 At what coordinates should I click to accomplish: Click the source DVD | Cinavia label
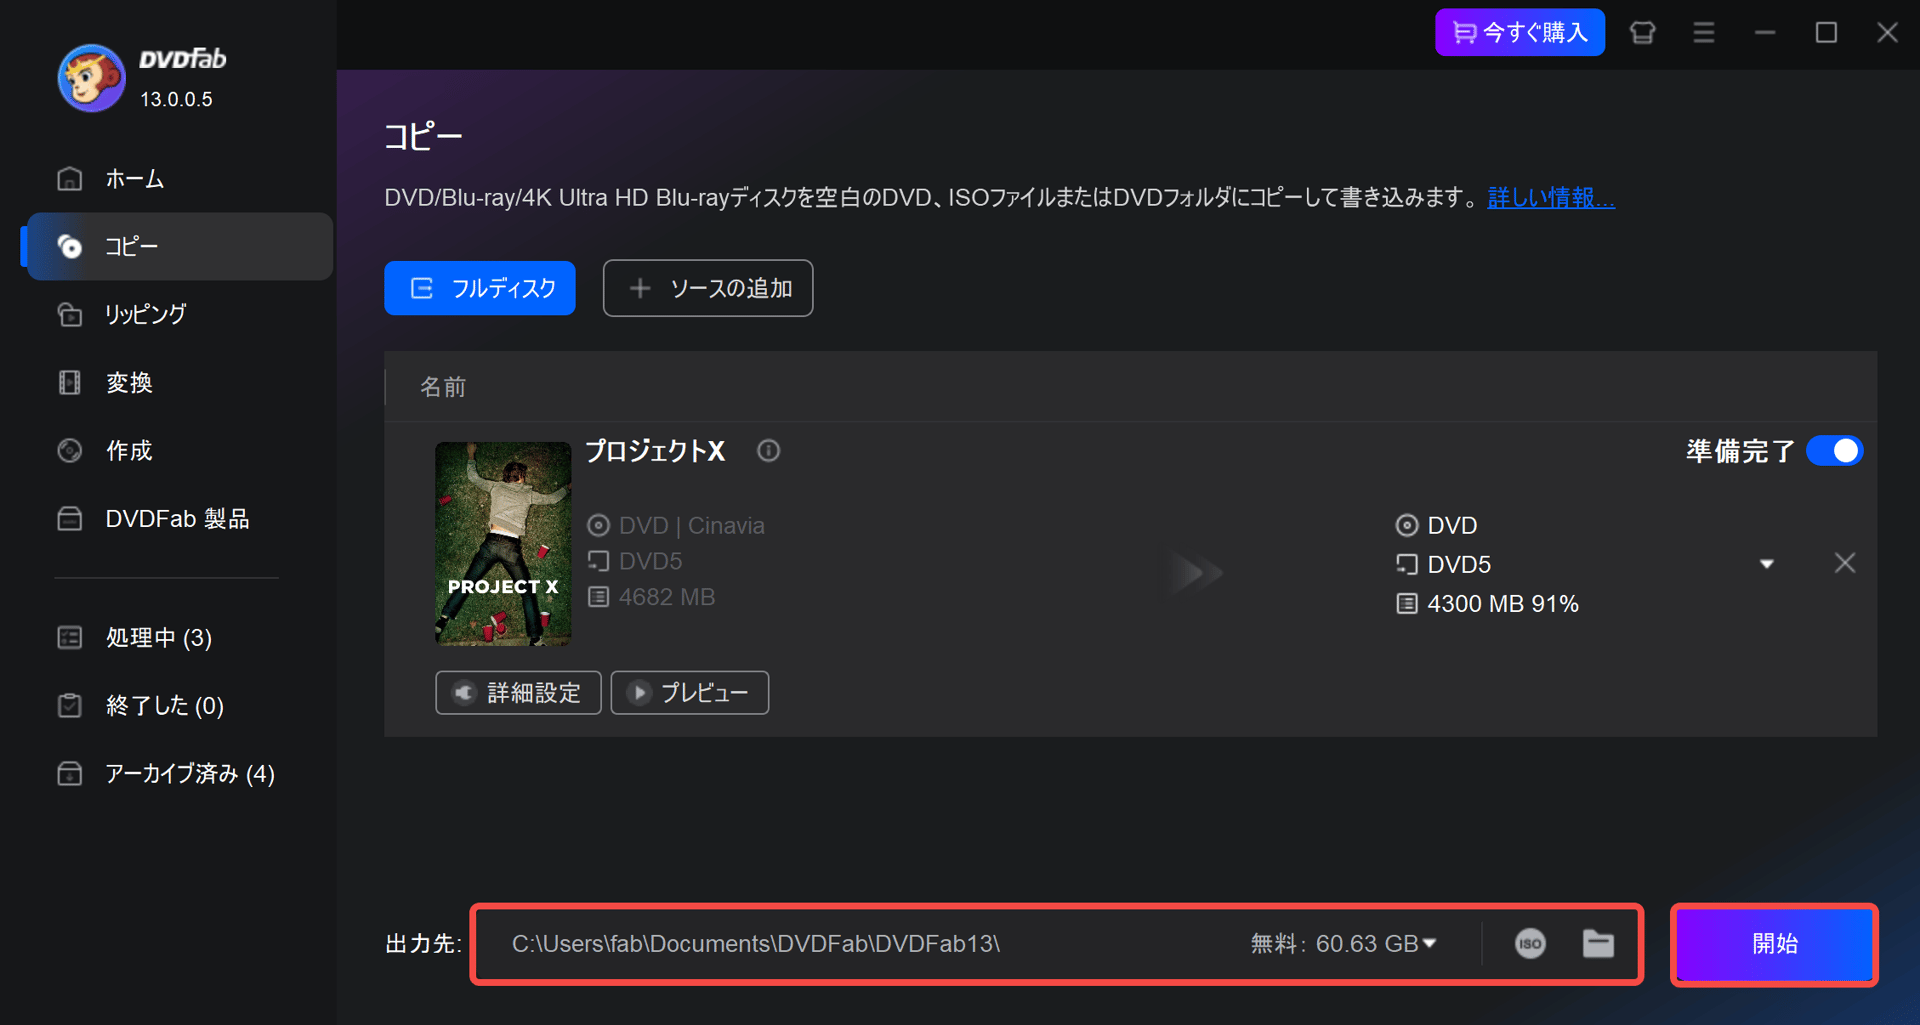(692, 525)
